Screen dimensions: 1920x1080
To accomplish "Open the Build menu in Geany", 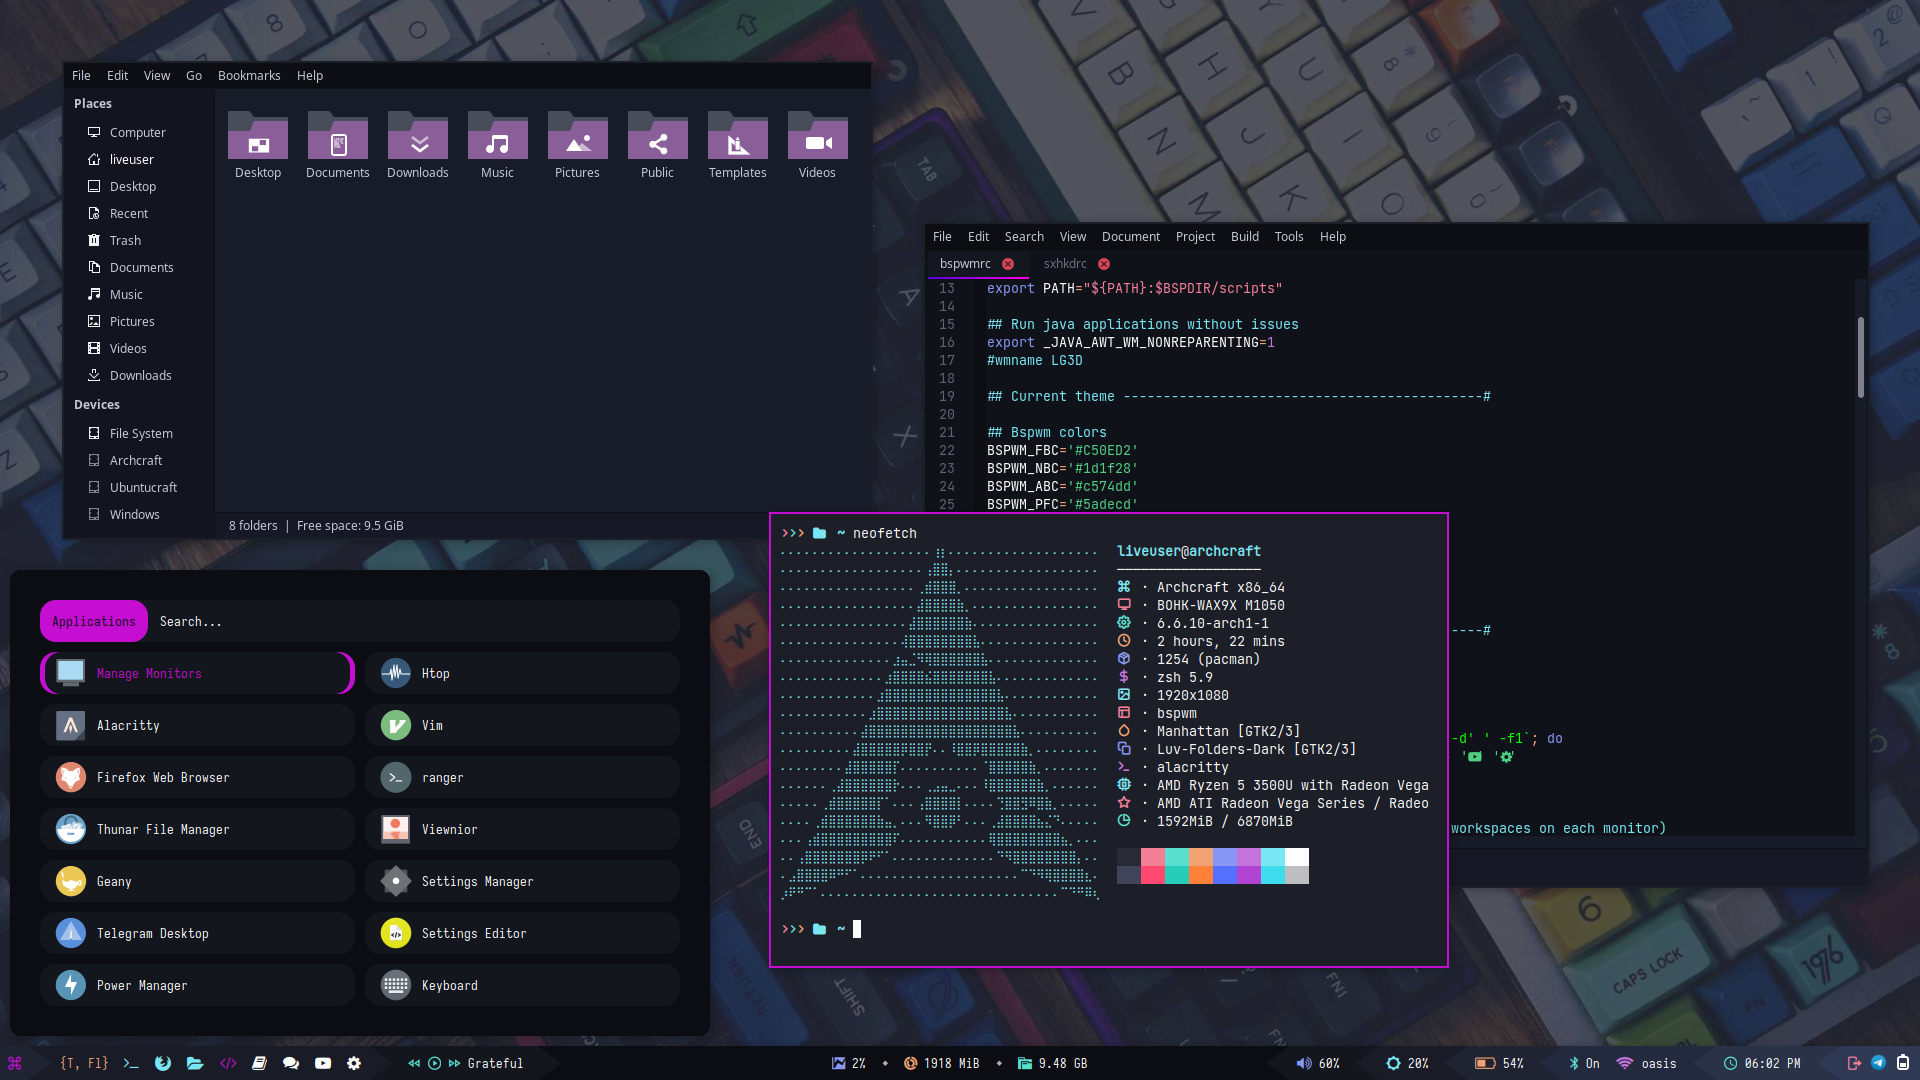I will point(1244,237).
